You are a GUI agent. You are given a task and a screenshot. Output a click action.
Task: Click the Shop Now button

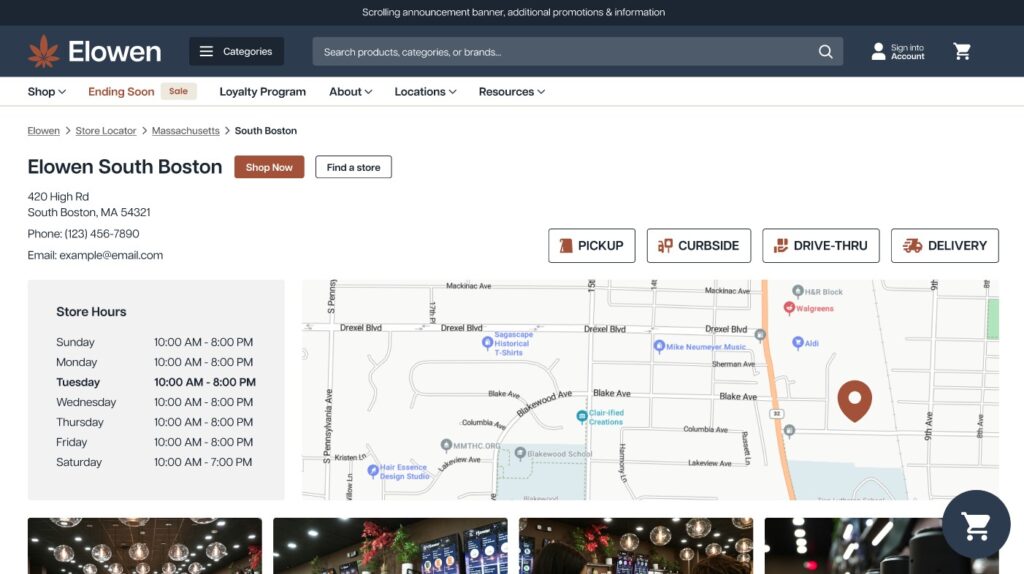[x=269, y=167]
